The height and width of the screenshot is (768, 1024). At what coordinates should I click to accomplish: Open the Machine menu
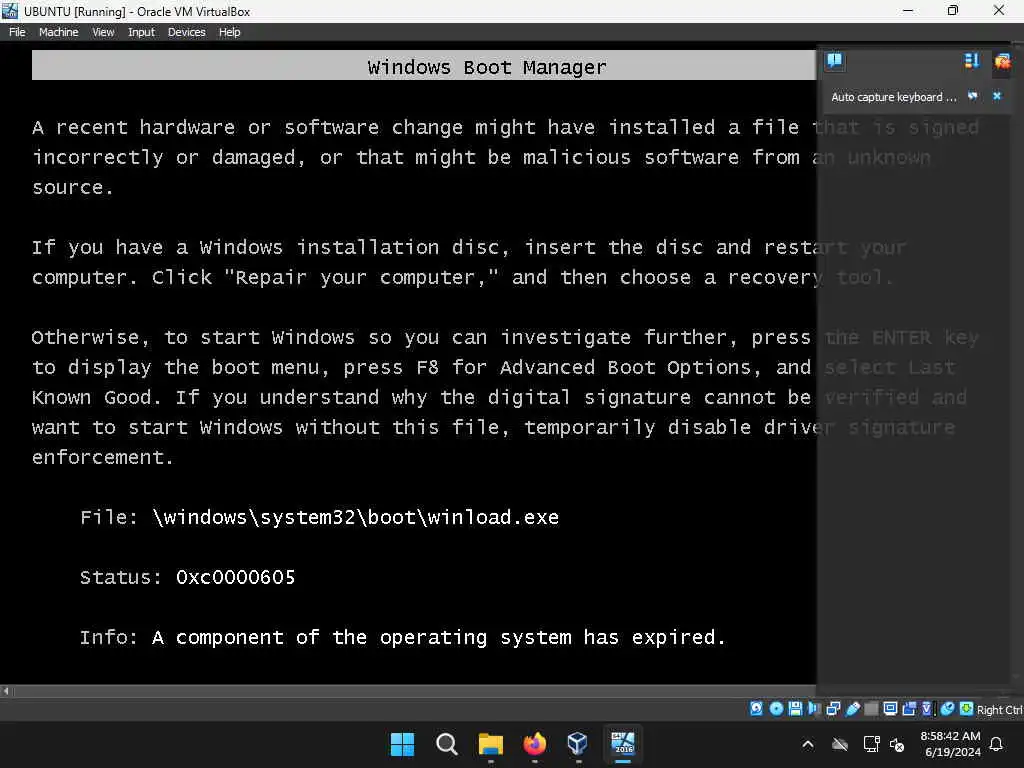[58, 32]
